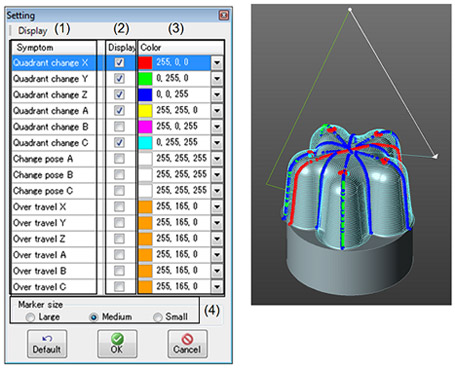Enable display for Change pose B
The width and height of the screenshot is (455, 370).
[x=119, y=174]
